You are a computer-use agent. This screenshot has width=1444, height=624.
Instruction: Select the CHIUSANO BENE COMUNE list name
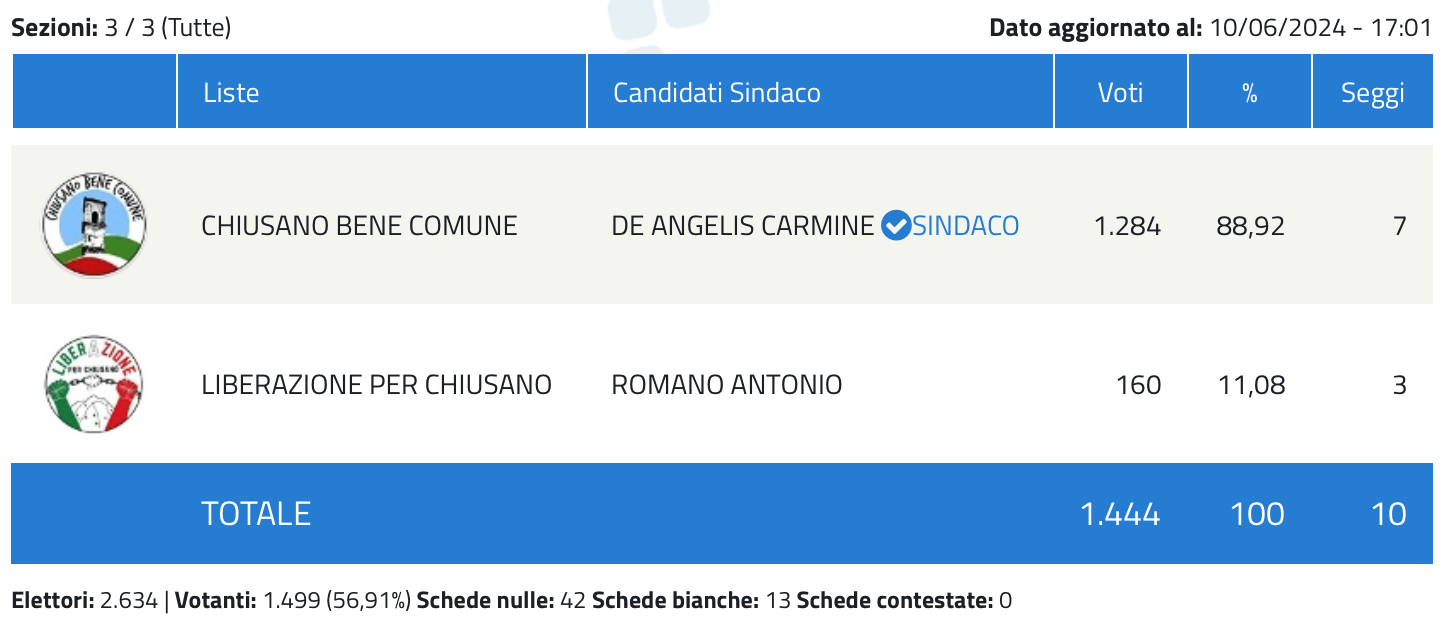(359, 226)
